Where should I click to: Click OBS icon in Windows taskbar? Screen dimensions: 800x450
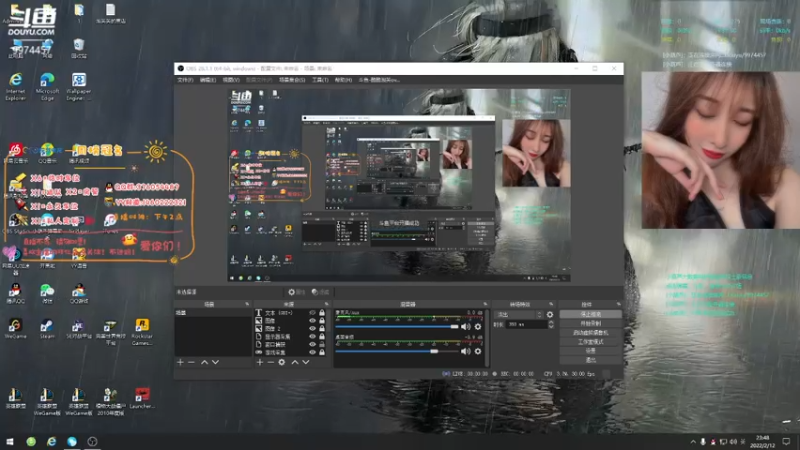click(92, 441)
